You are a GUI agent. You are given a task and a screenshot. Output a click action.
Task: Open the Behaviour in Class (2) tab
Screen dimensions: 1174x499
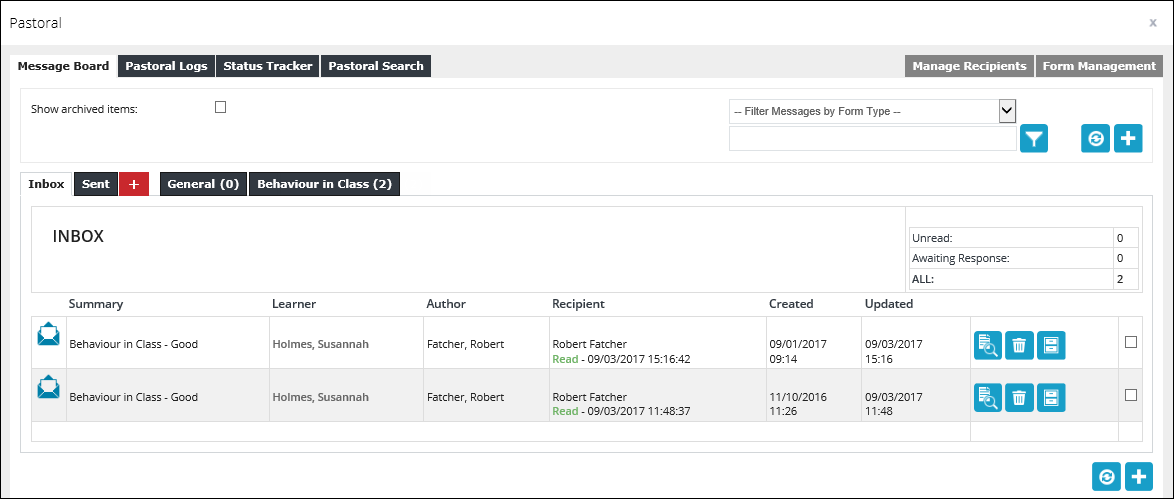[324, 184]
